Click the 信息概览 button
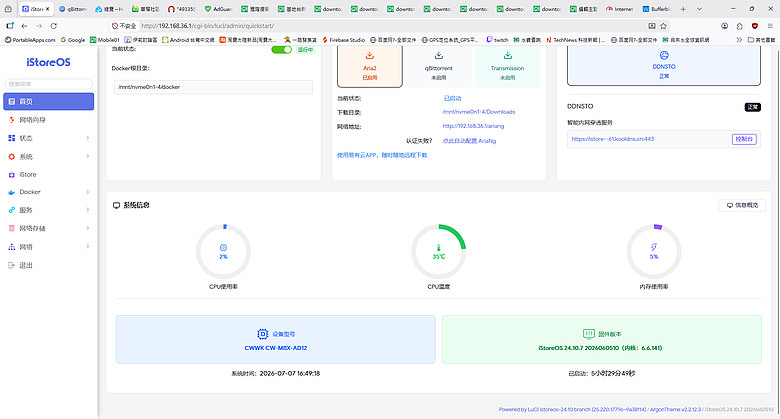Viewport: 780px width, 419px height. 742,205
